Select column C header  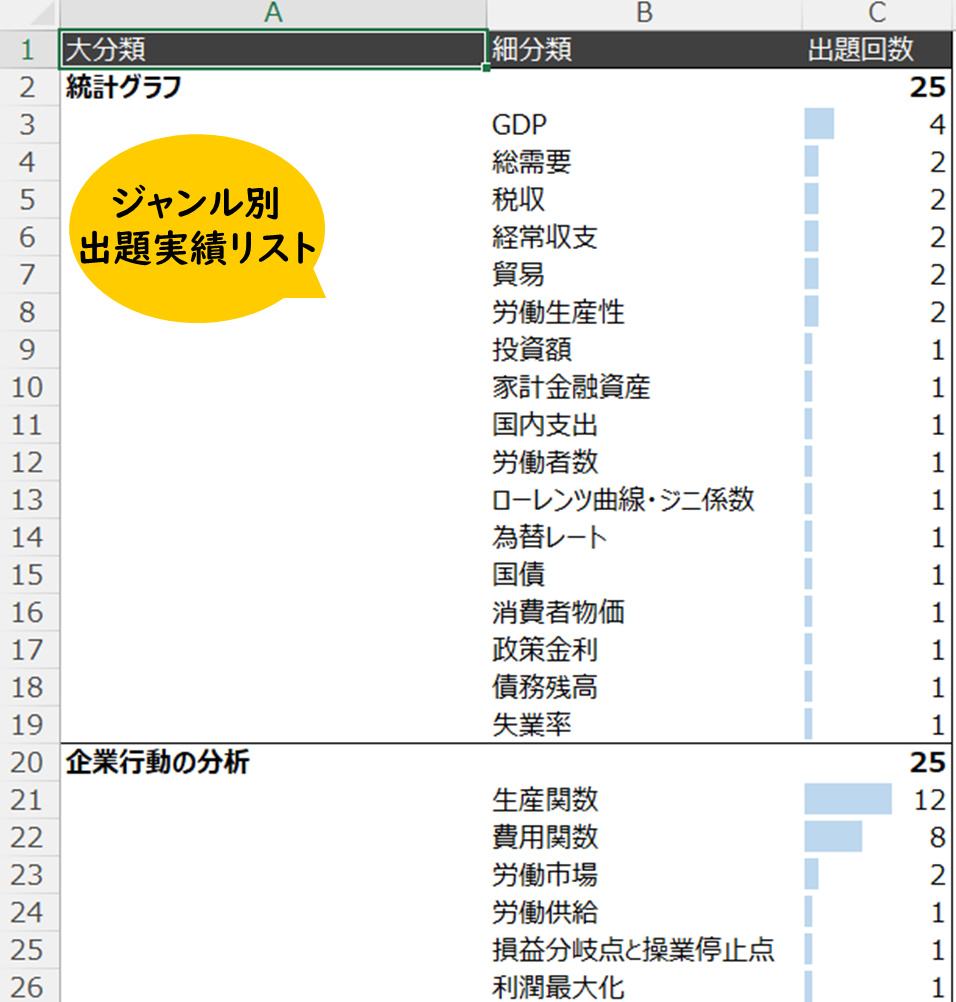tap(877, 12)
